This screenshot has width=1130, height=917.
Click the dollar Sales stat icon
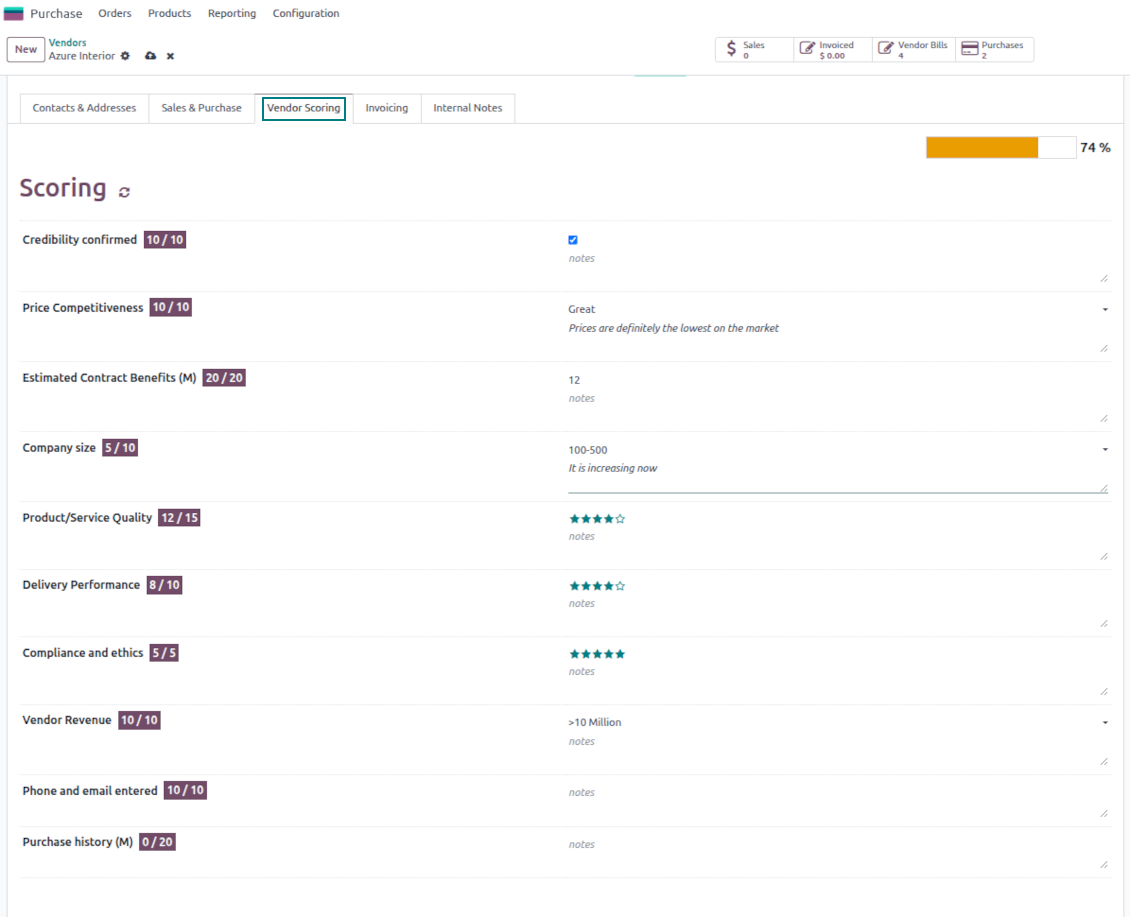click(x=731, y=49)
